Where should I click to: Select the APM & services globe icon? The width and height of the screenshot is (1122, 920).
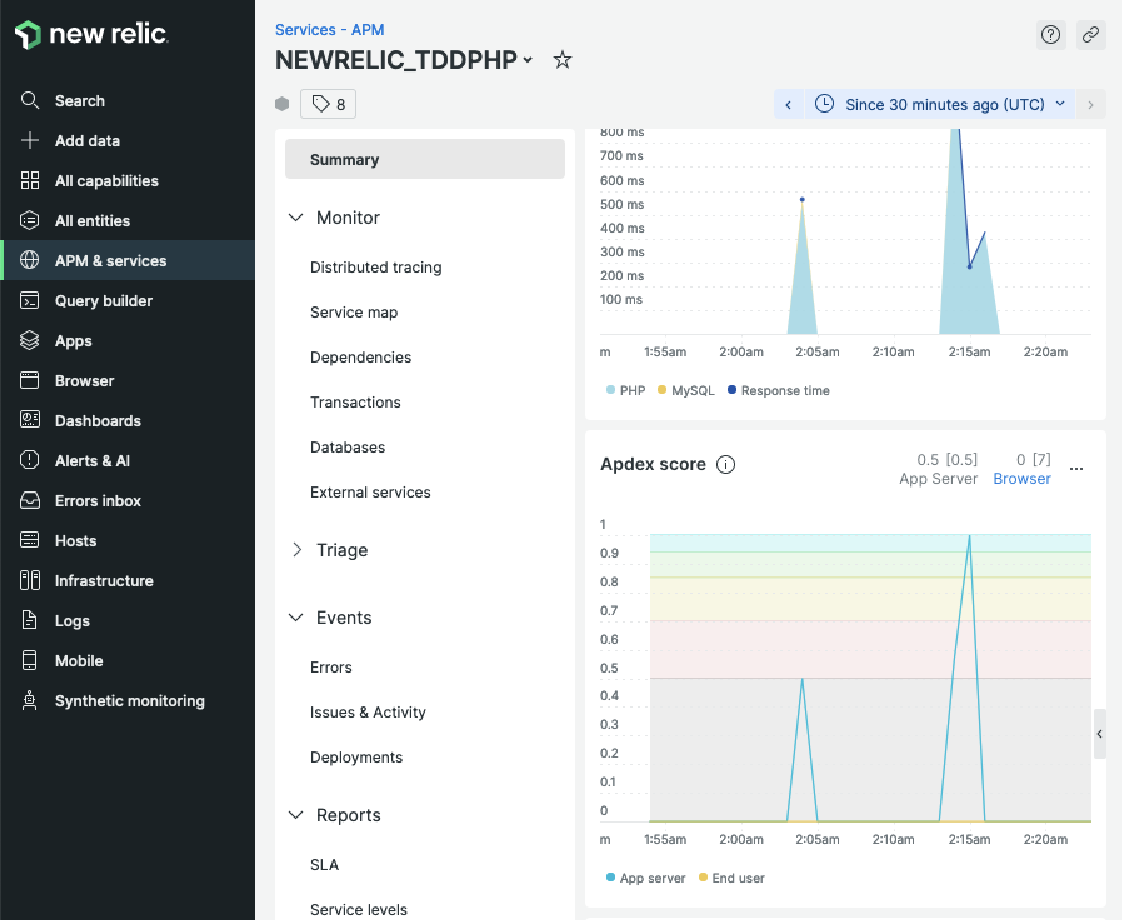pos(29,260)
